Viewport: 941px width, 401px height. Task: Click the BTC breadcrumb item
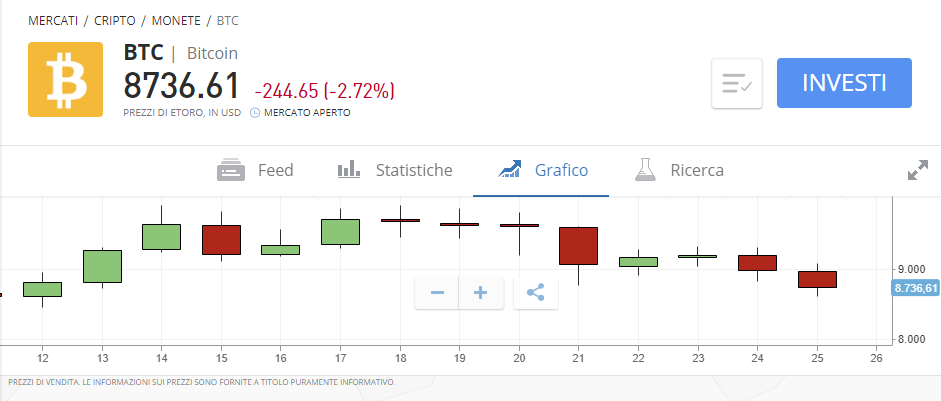click(x=227, y=21)
